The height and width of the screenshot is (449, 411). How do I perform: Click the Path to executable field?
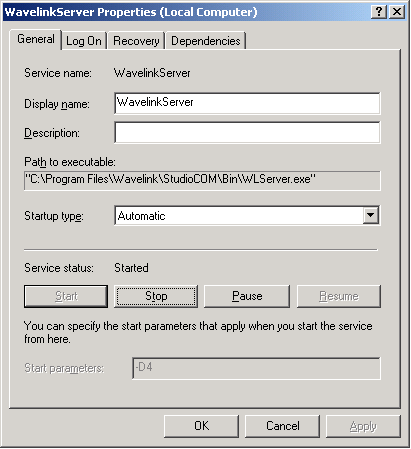(202, 180)
